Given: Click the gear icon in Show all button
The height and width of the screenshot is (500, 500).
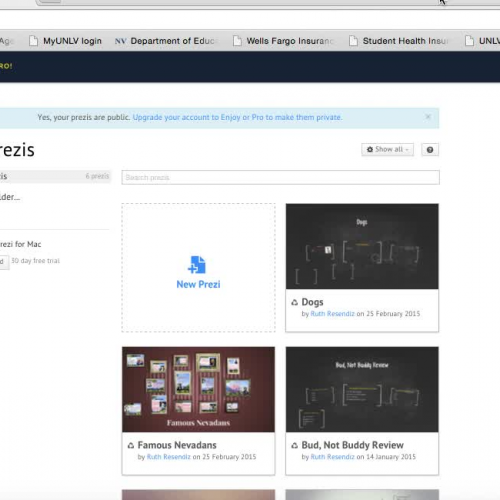Looking at the screenshot, I should pos(370,149).
